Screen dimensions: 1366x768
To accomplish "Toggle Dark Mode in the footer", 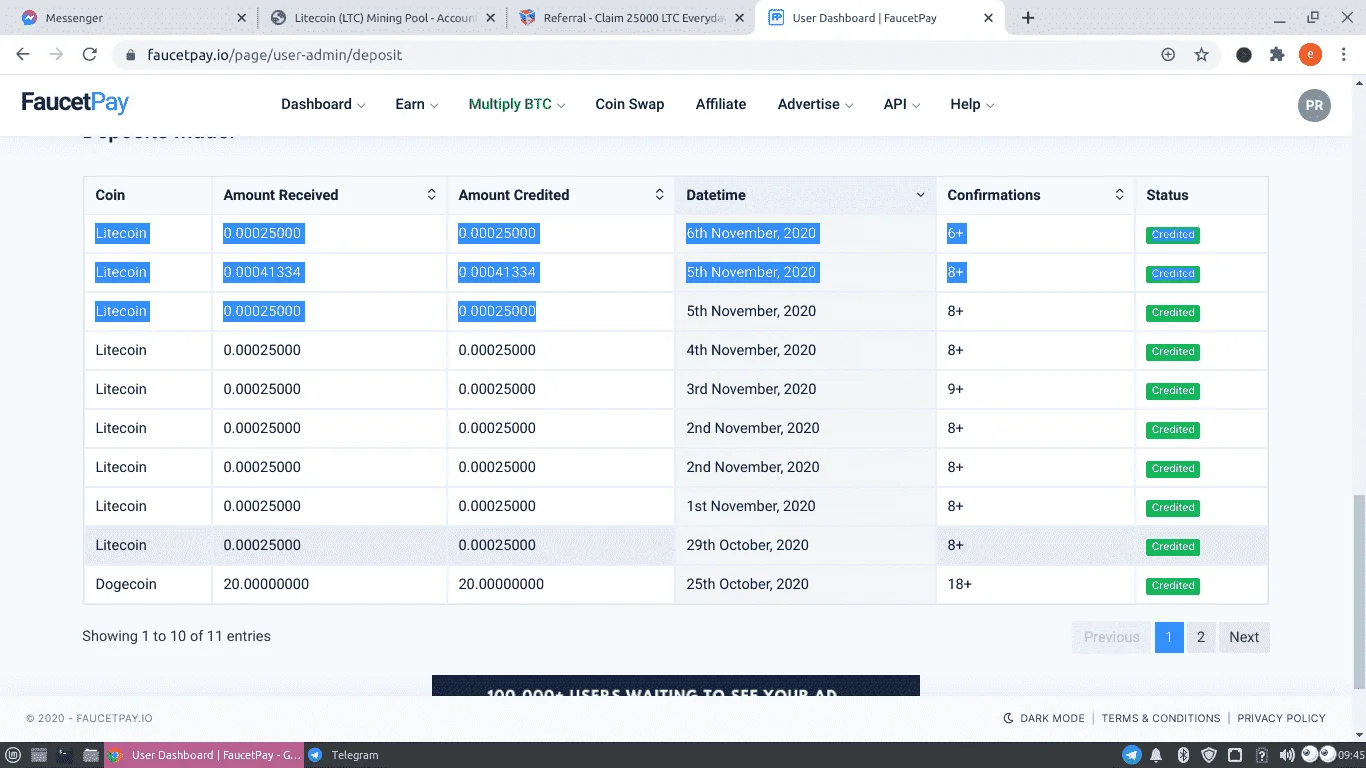I will (1044, 718).
